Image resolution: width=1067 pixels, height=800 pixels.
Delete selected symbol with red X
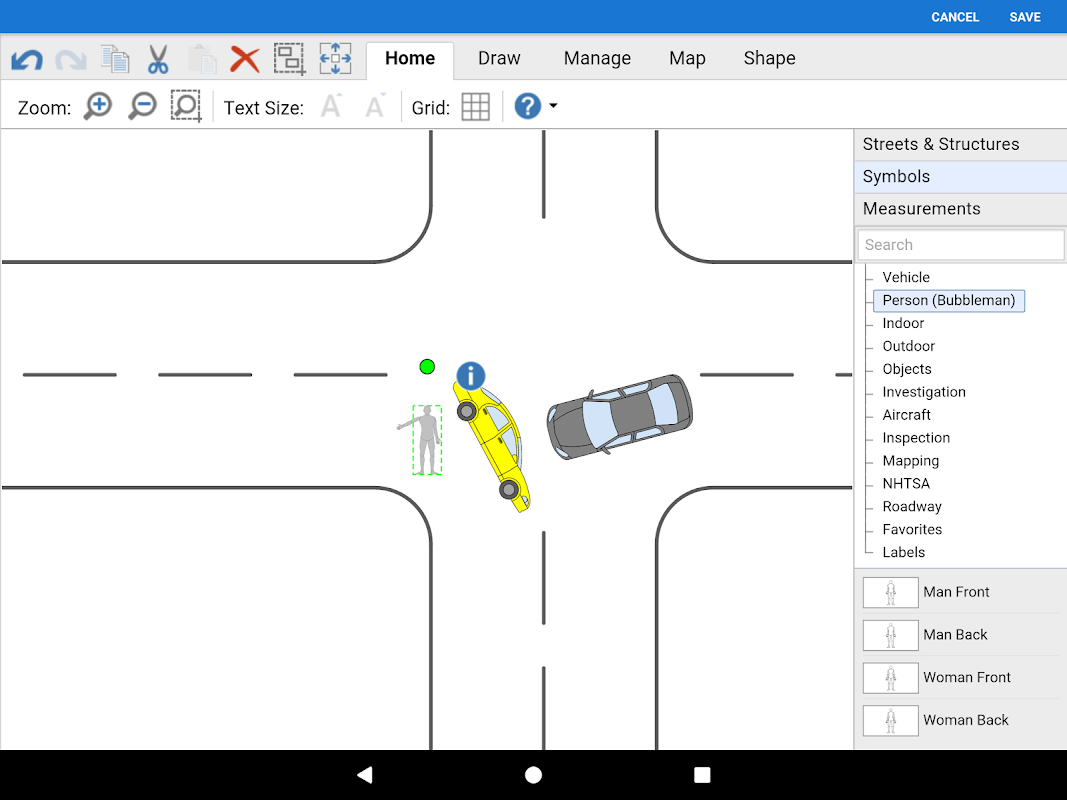tap(244, 59)
